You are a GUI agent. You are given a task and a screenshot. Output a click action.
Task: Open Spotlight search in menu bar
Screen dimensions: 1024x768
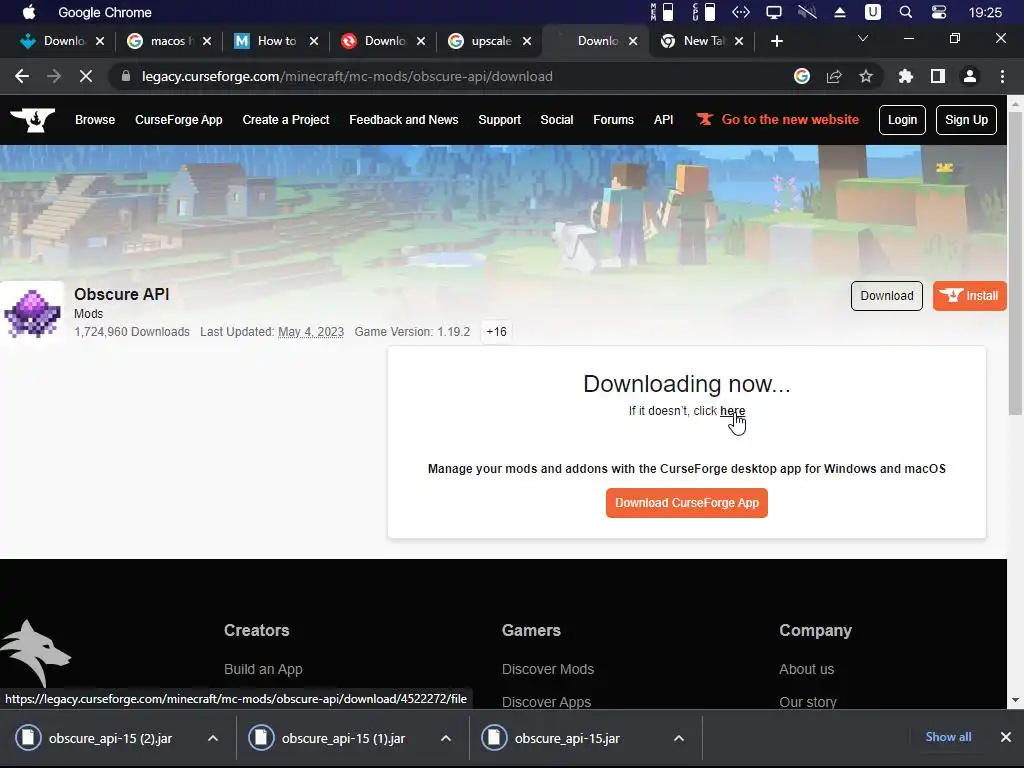[906, 12]
